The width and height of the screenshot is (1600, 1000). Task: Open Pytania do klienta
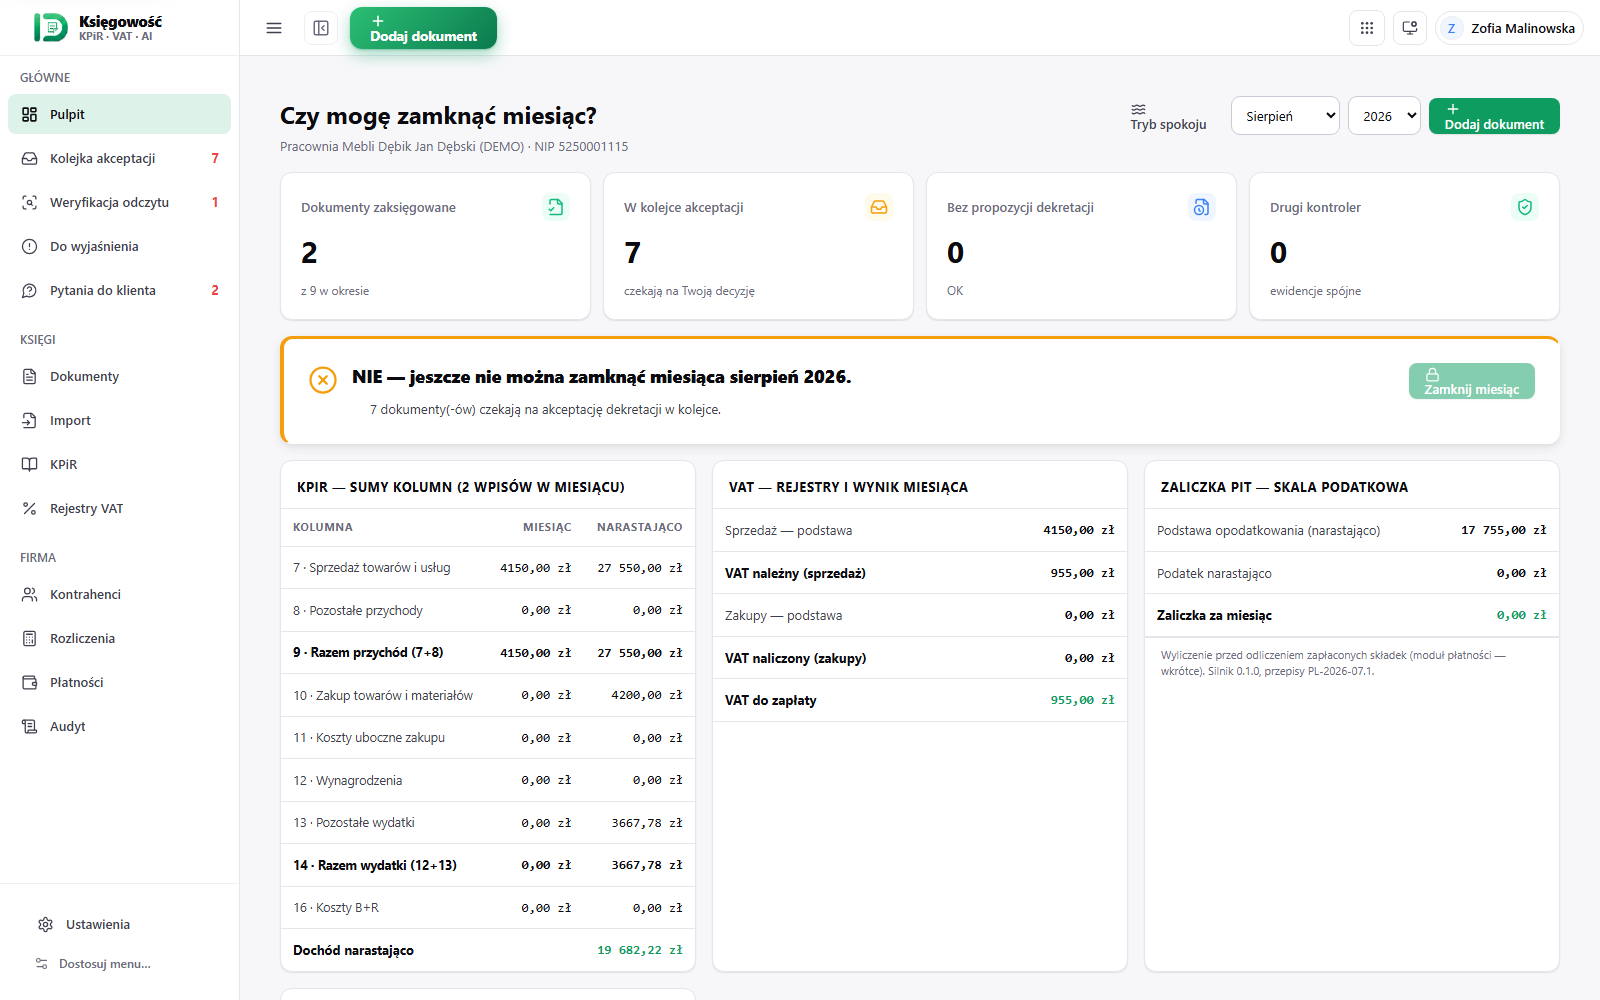[x=119, y=290]
